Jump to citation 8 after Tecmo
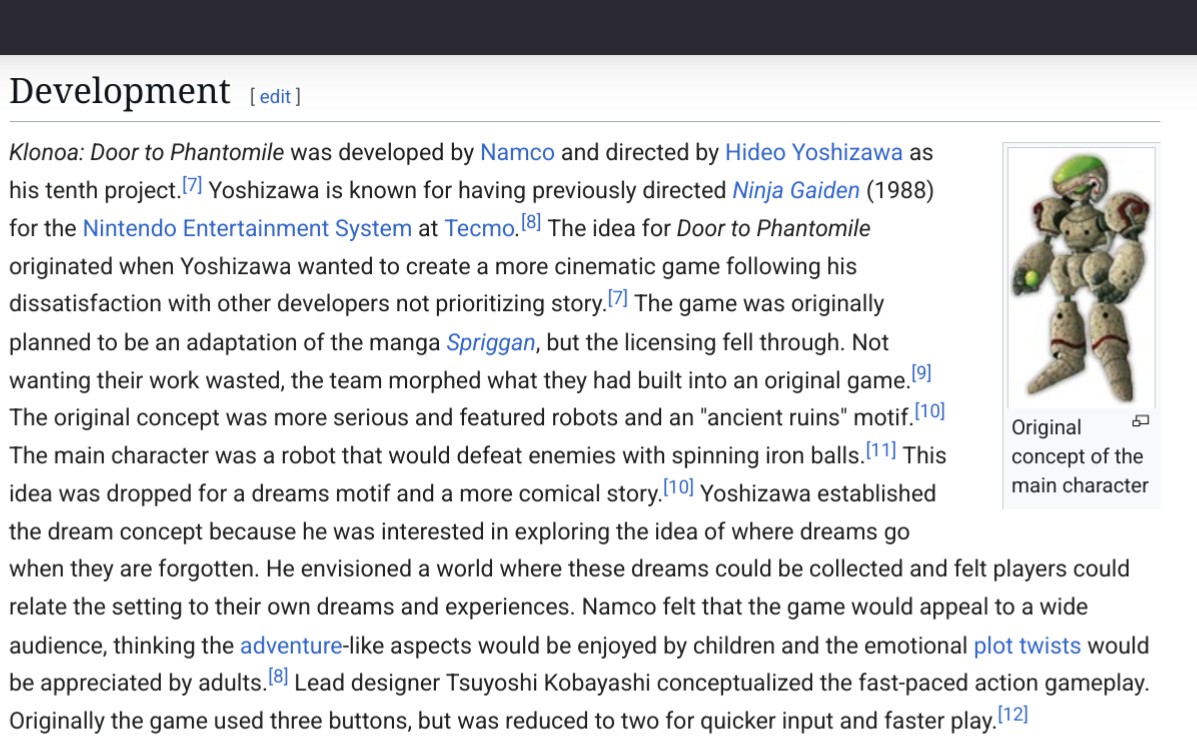 (531, 222)
